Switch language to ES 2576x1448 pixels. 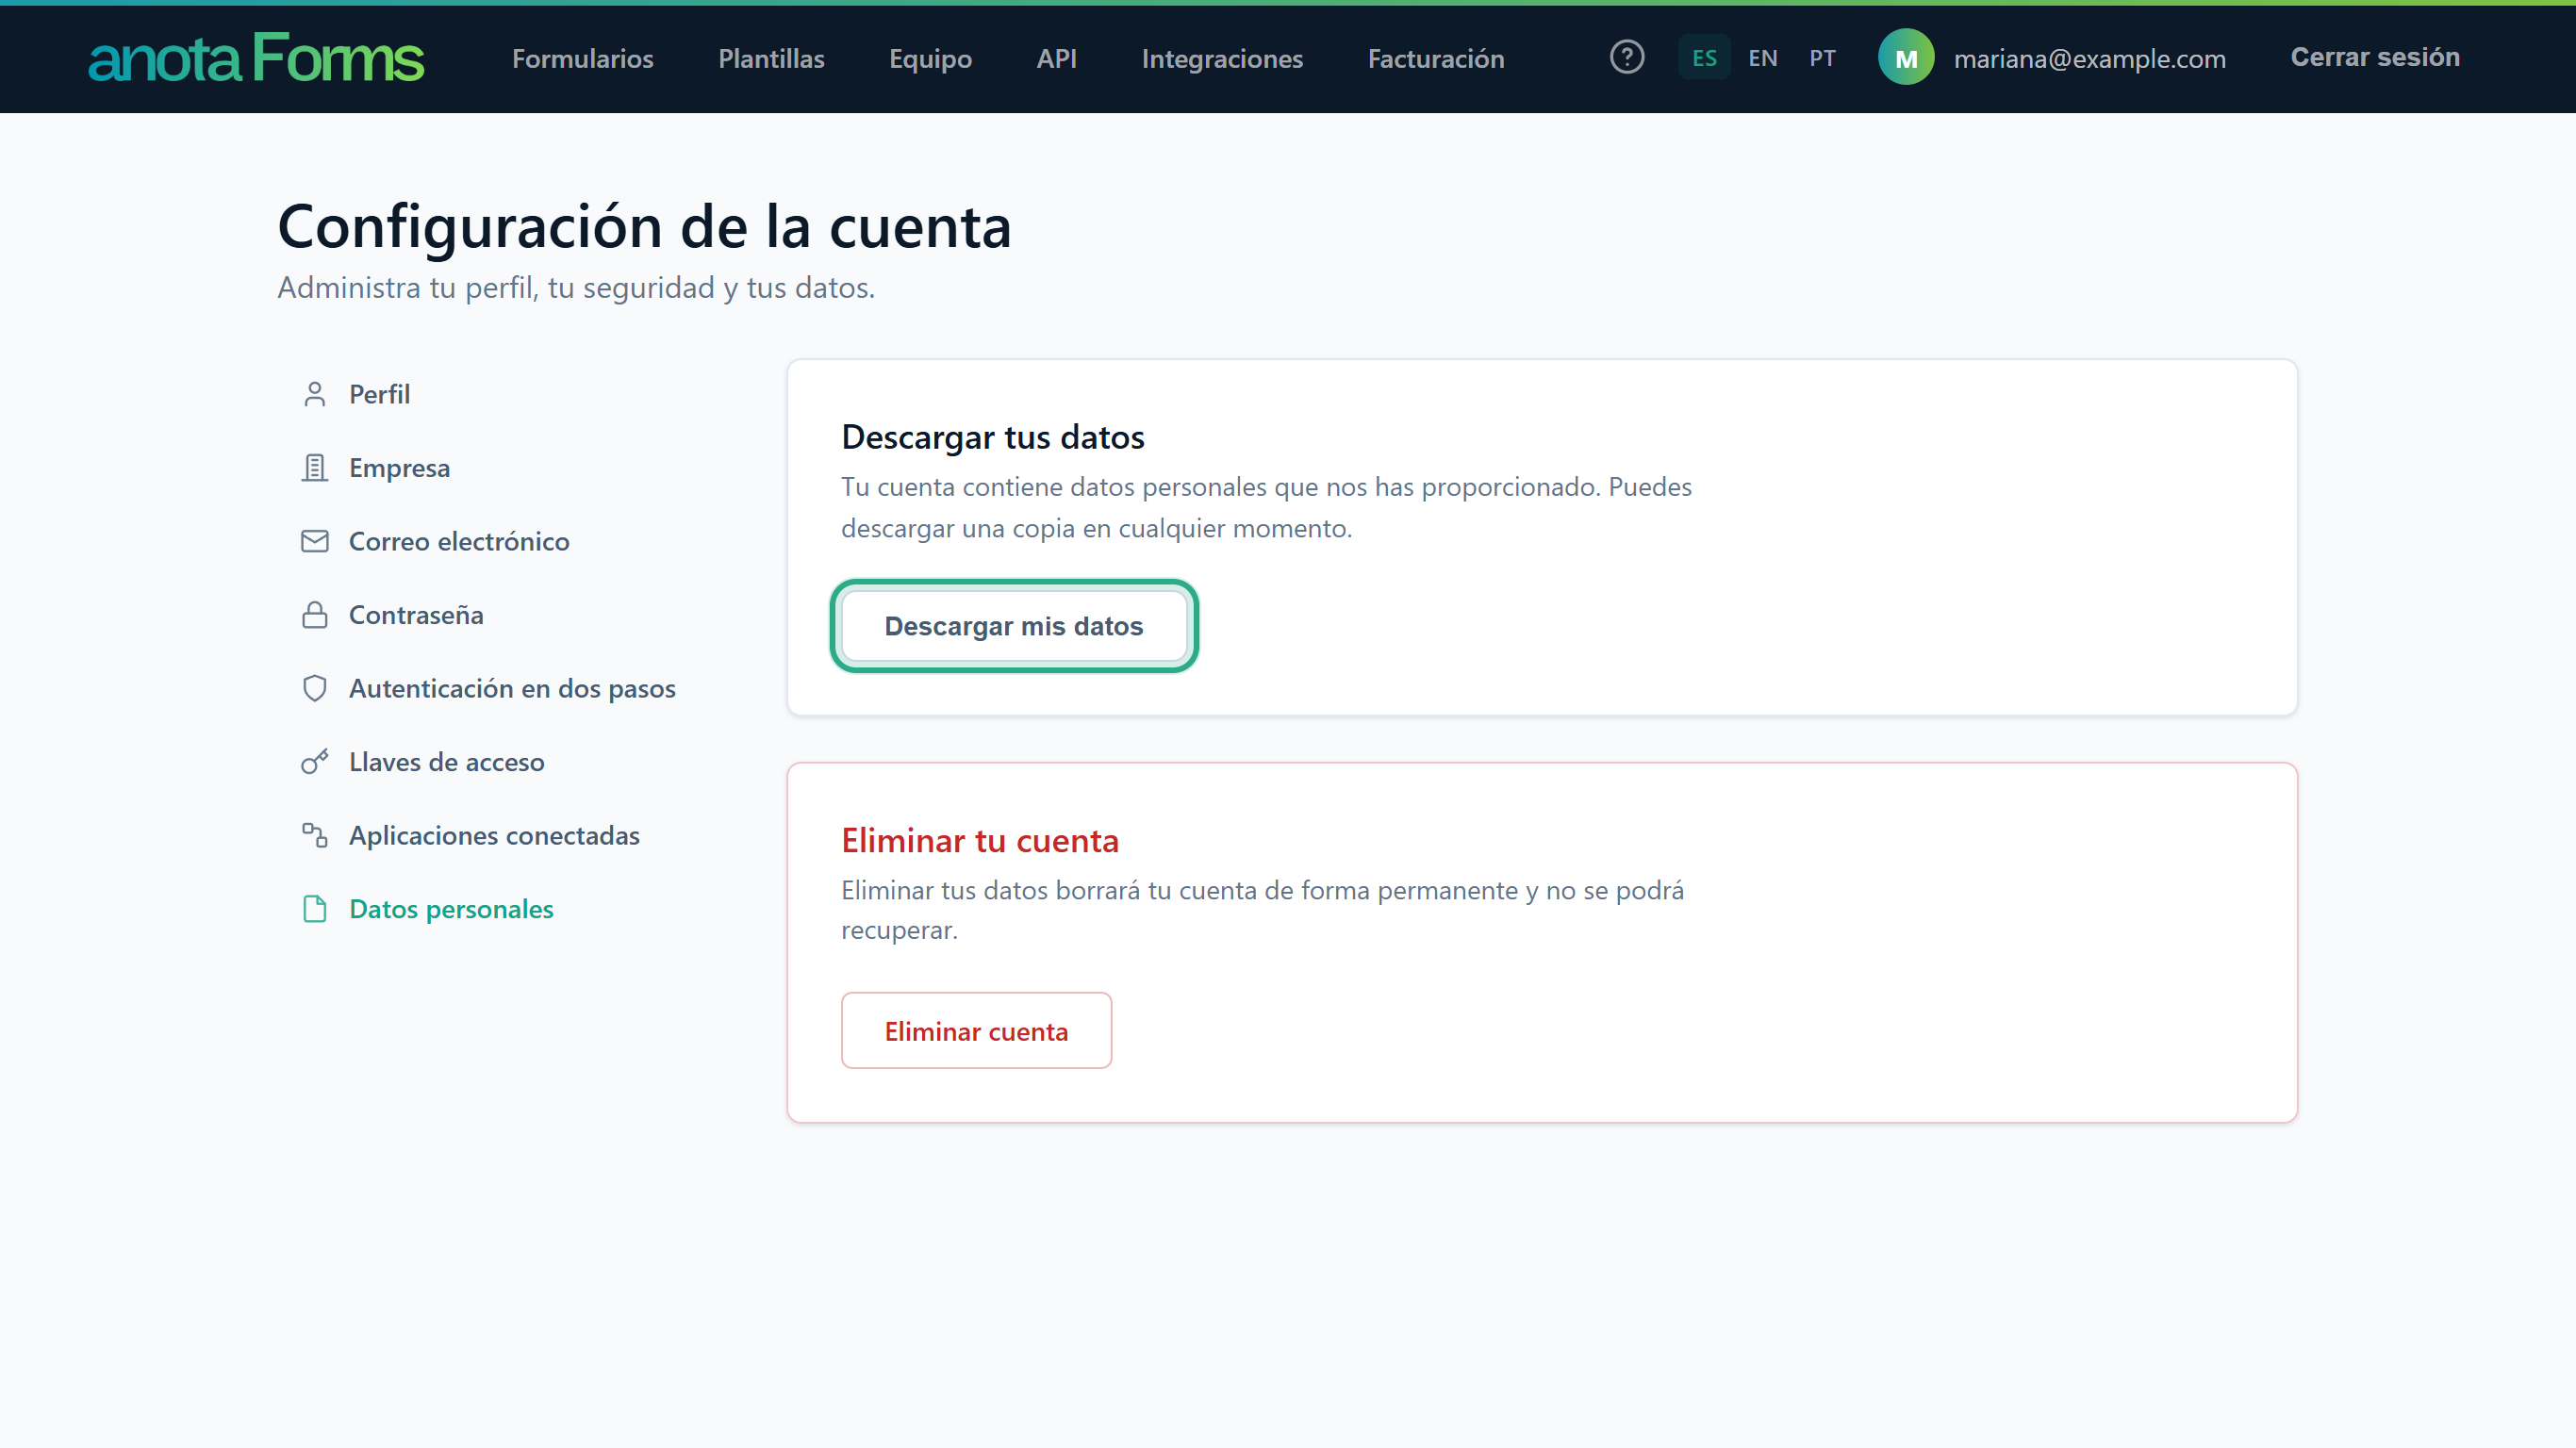[x=1704, y=58]
